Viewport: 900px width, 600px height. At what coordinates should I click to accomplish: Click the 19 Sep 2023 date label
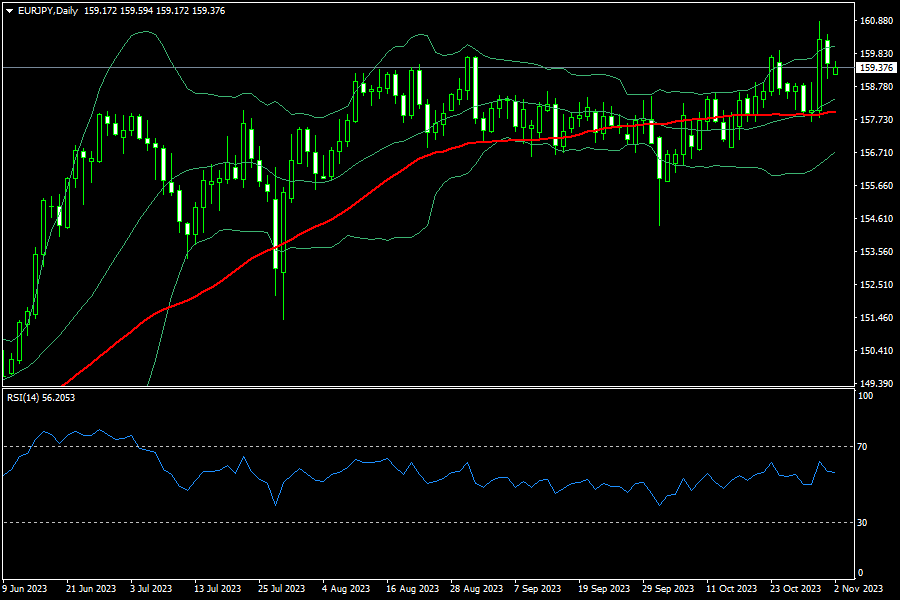[604, 589]
